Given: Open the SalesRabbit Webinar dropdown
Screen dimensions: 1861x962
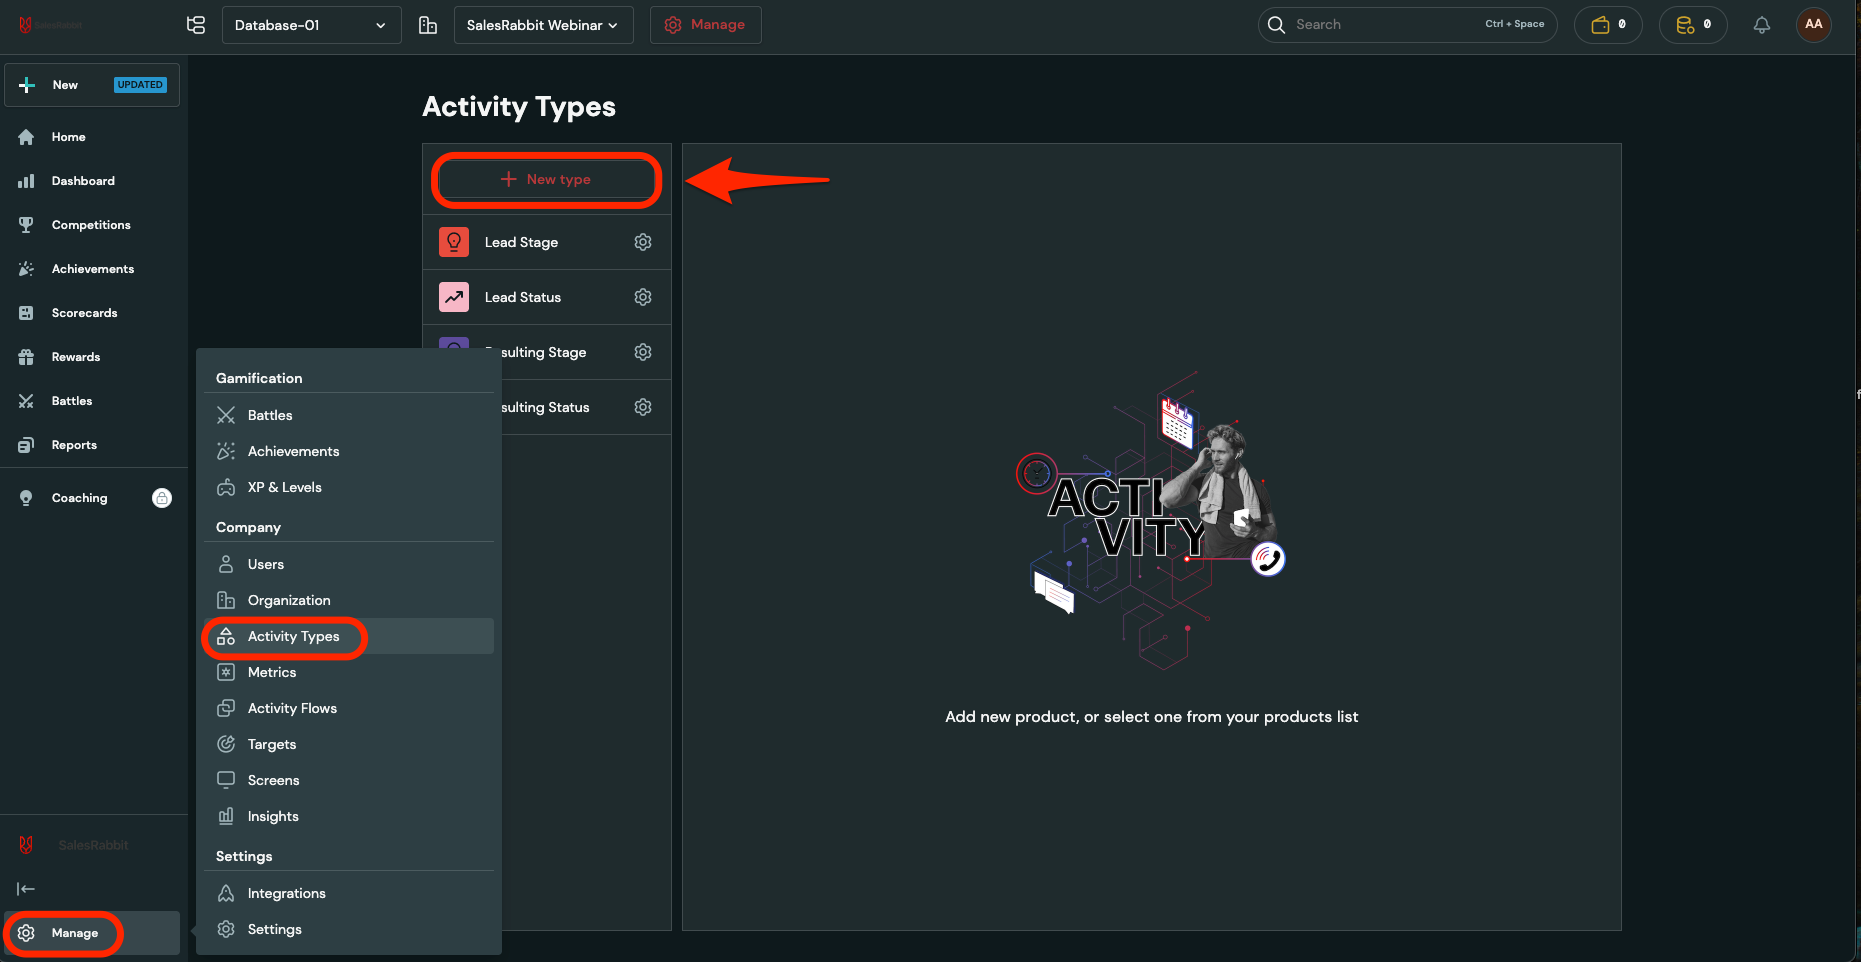Looking at the screenshot, I should click(x=542, y=25).
